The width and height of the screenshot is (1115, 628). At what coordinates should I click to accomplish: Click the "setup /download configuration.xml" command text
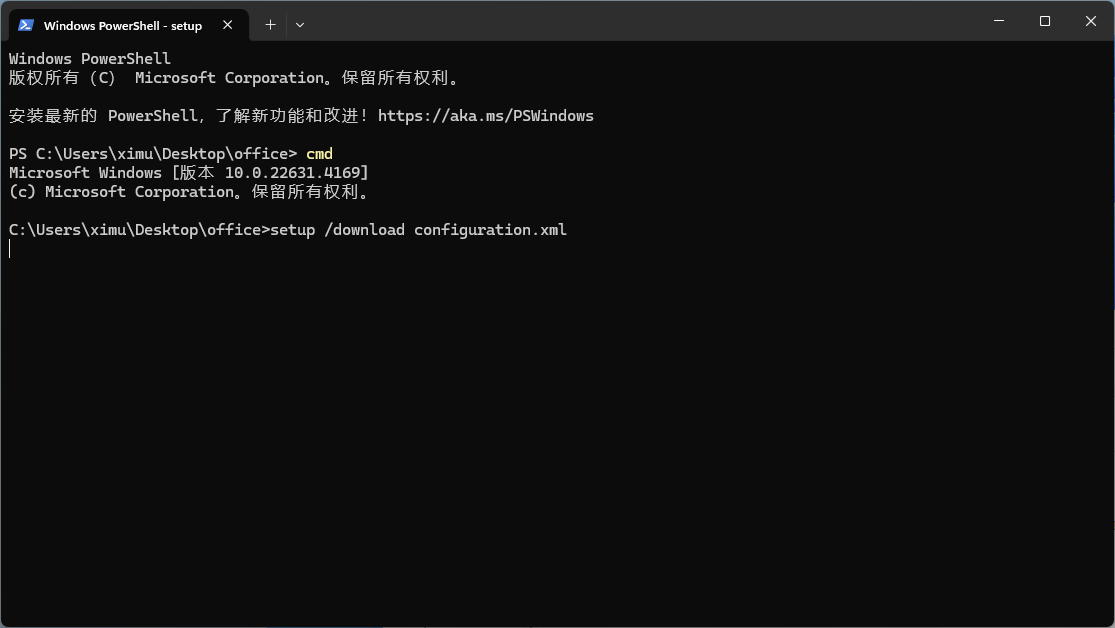[418, 230]
